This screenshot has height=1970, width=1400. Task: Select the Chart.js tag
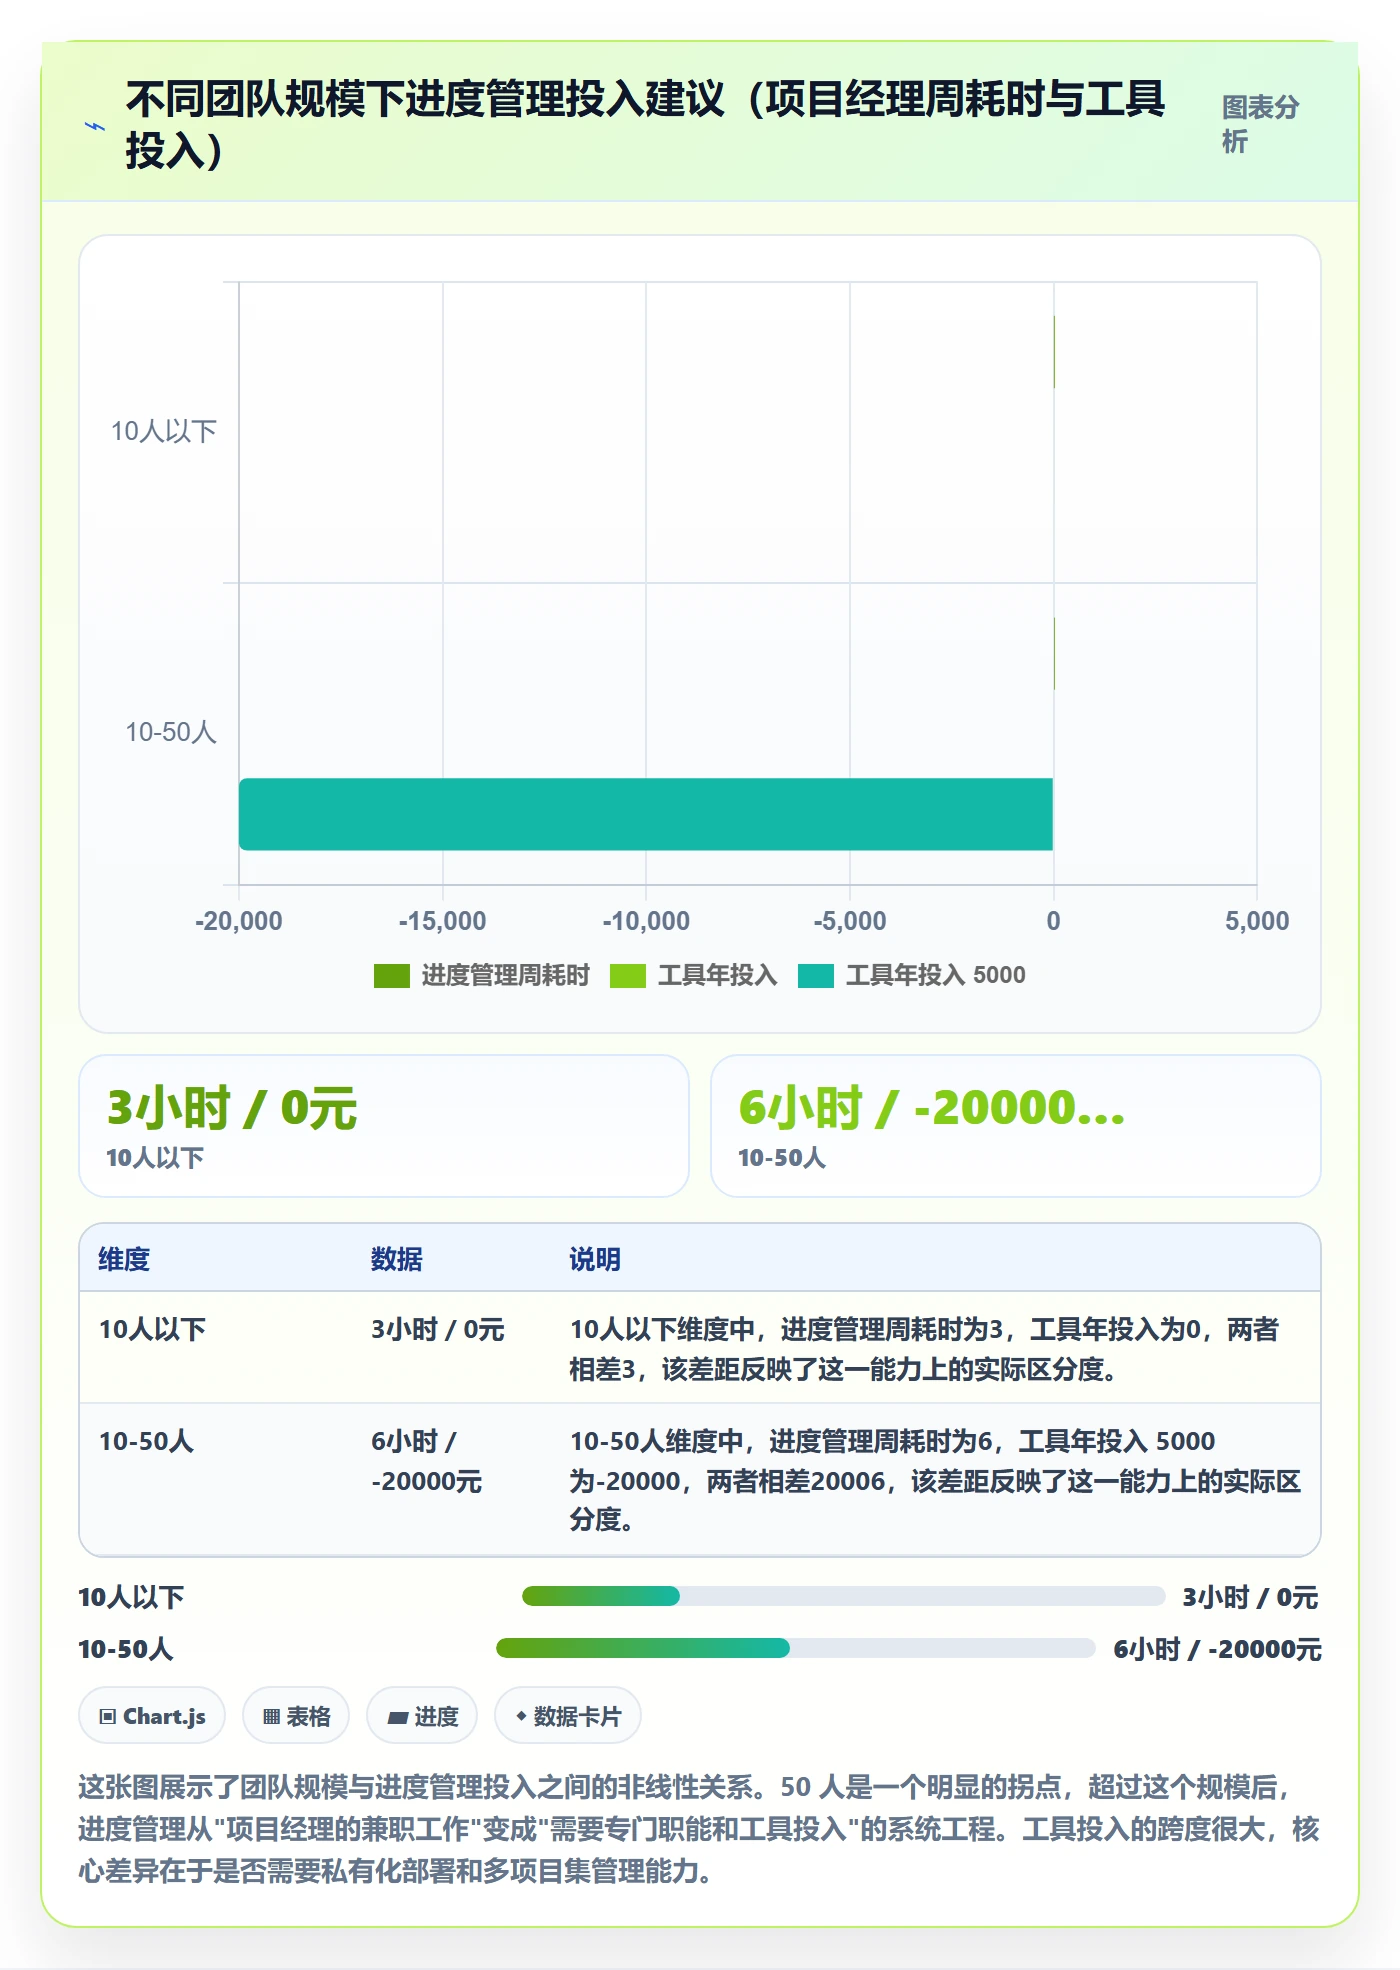152,1716
